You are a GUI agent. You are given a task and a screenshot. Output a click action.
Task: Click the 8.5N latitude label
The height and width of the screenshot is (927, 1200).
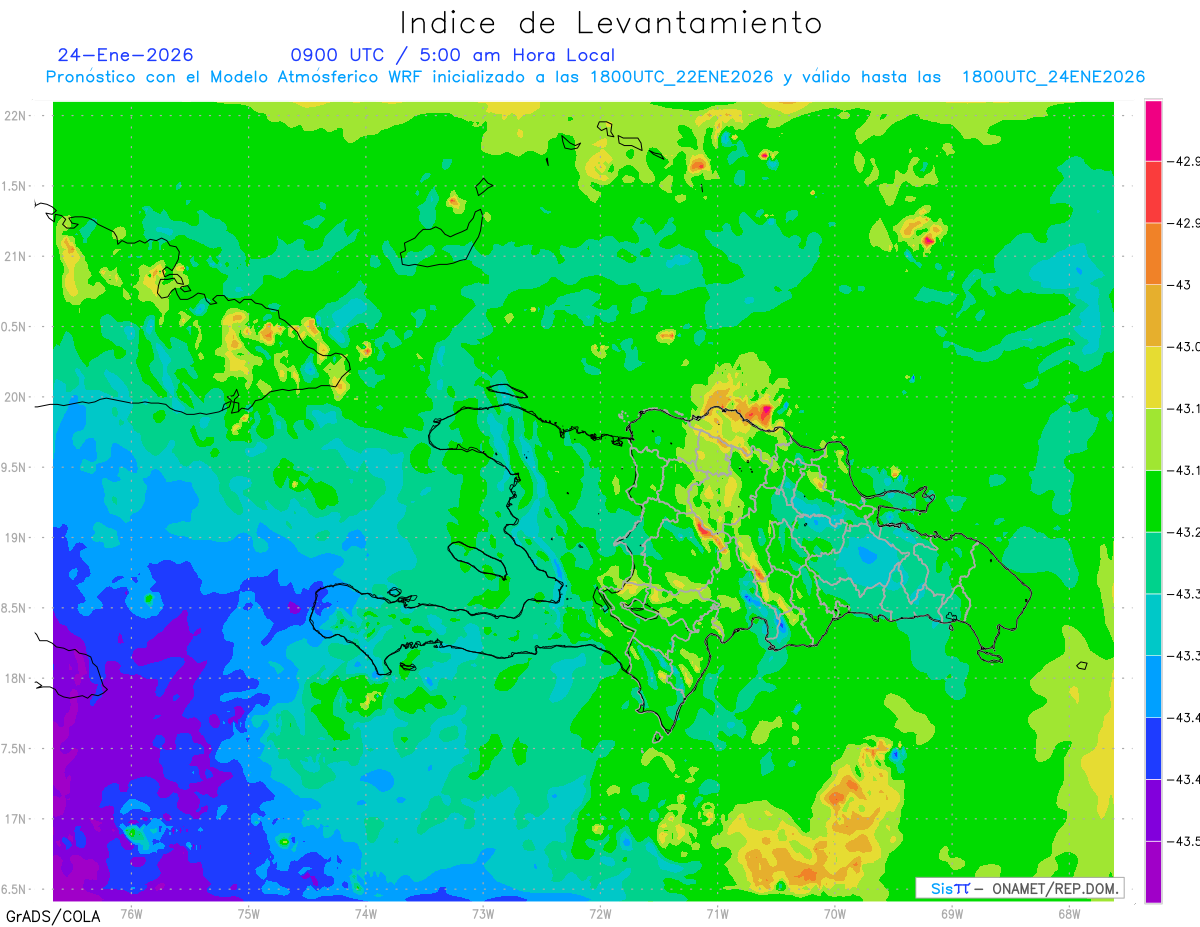click(x=15, y=608)
